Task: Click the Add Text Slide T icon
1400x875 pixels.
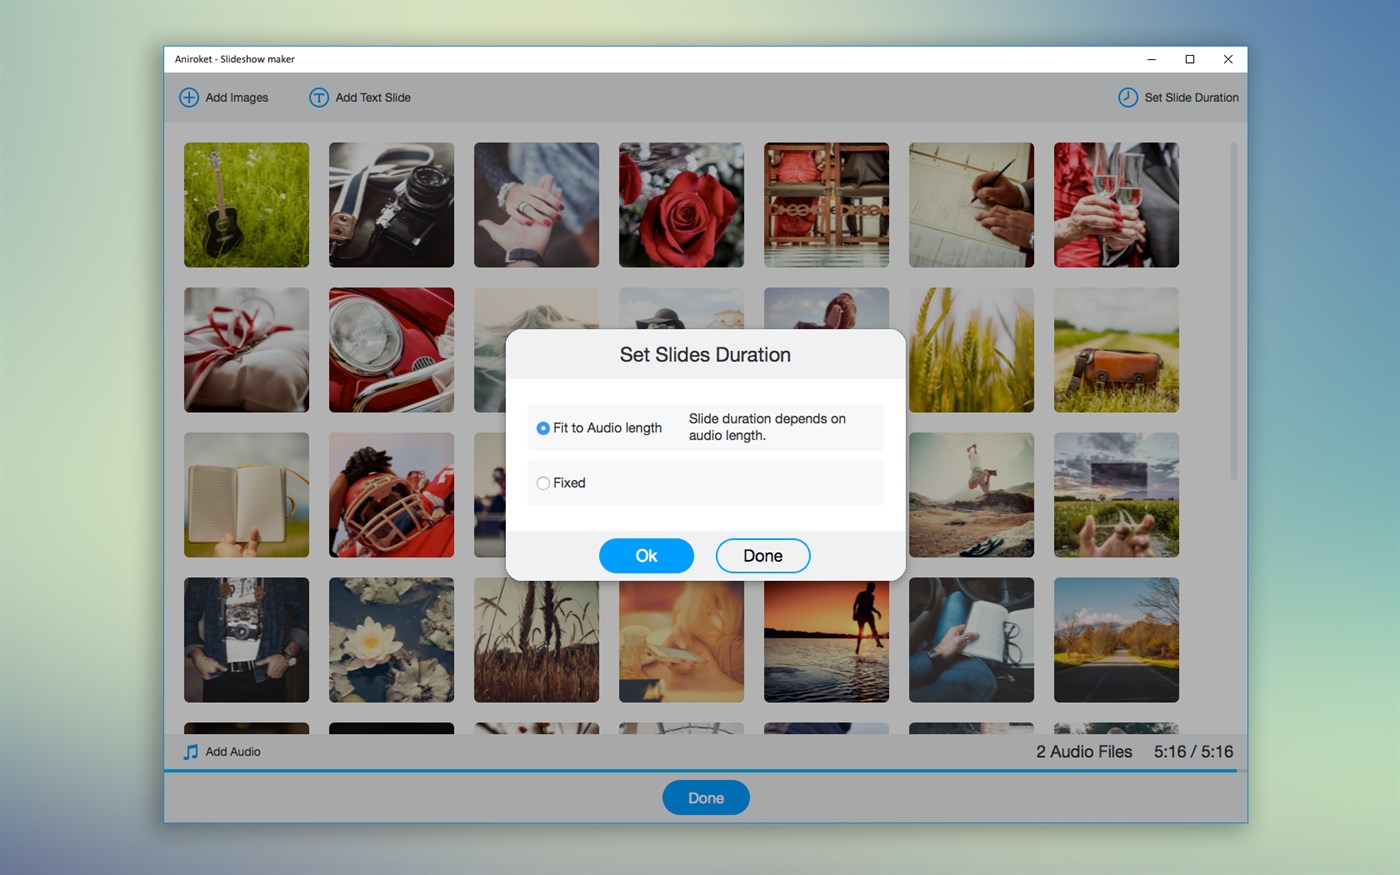Action: click(319, 97)
